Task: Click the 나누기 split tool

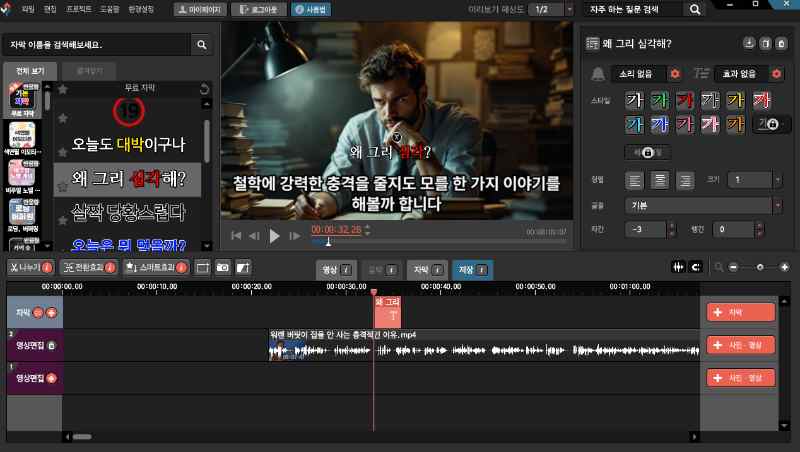Action: (x=31, y=267)
